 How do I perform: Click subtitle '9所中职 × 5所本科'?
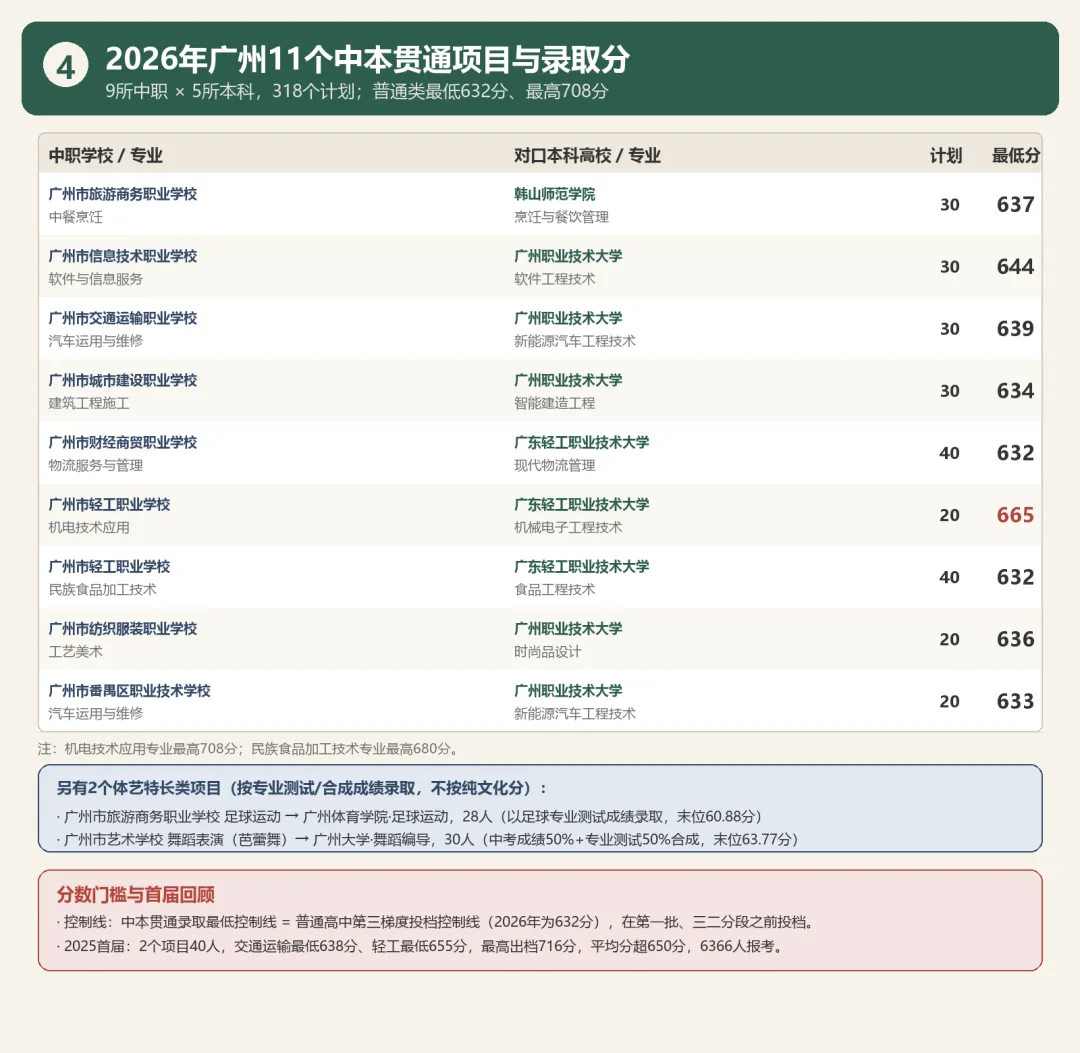pyautogui.click(x=180, y=91)
